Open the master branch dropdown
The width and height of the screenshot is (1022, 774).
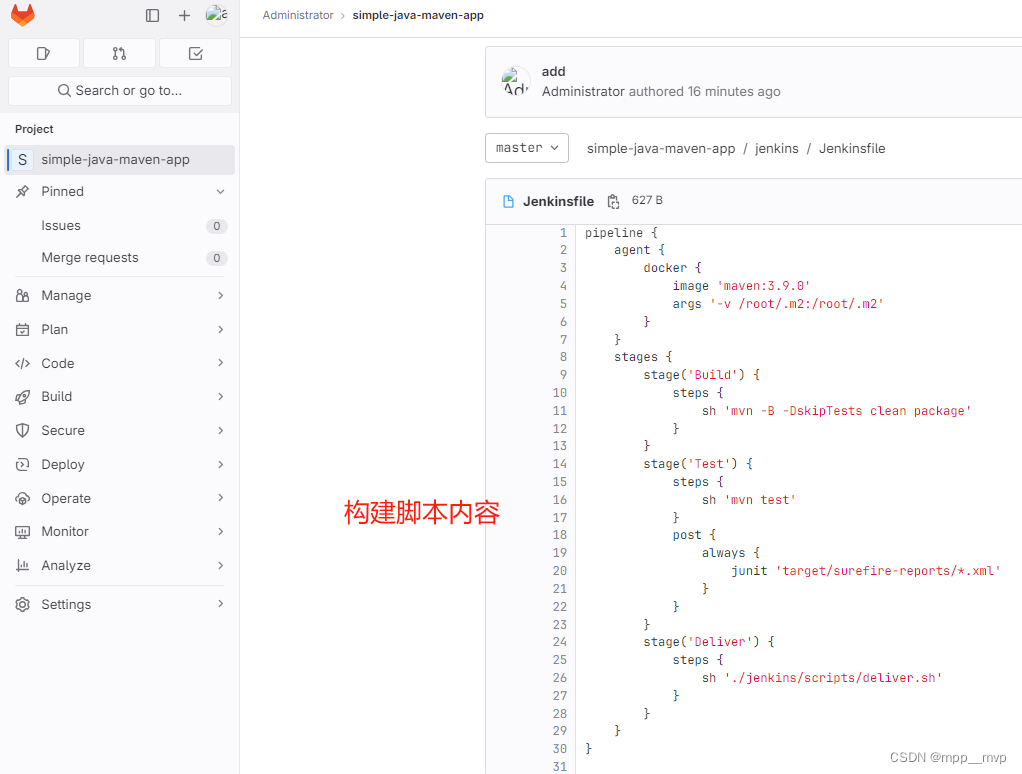coord(527,148)
